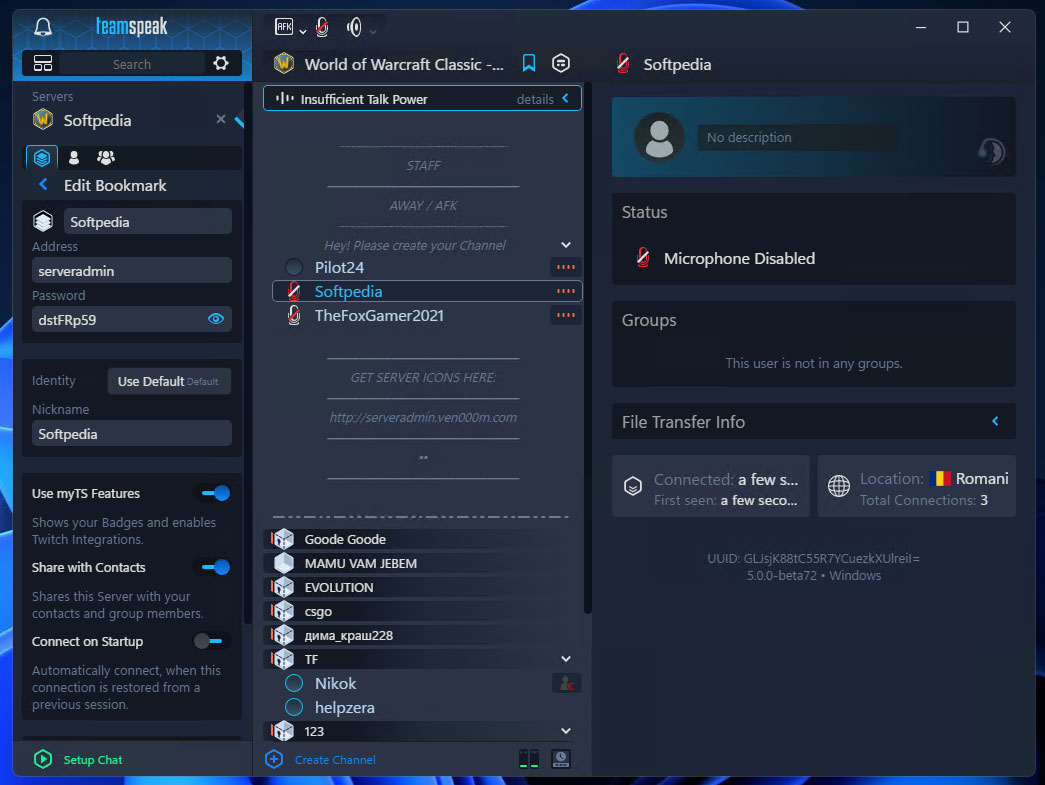Collapse the 123 channel
The image size is (1045, 785).
pyautogui.click(x=566, y=731)
